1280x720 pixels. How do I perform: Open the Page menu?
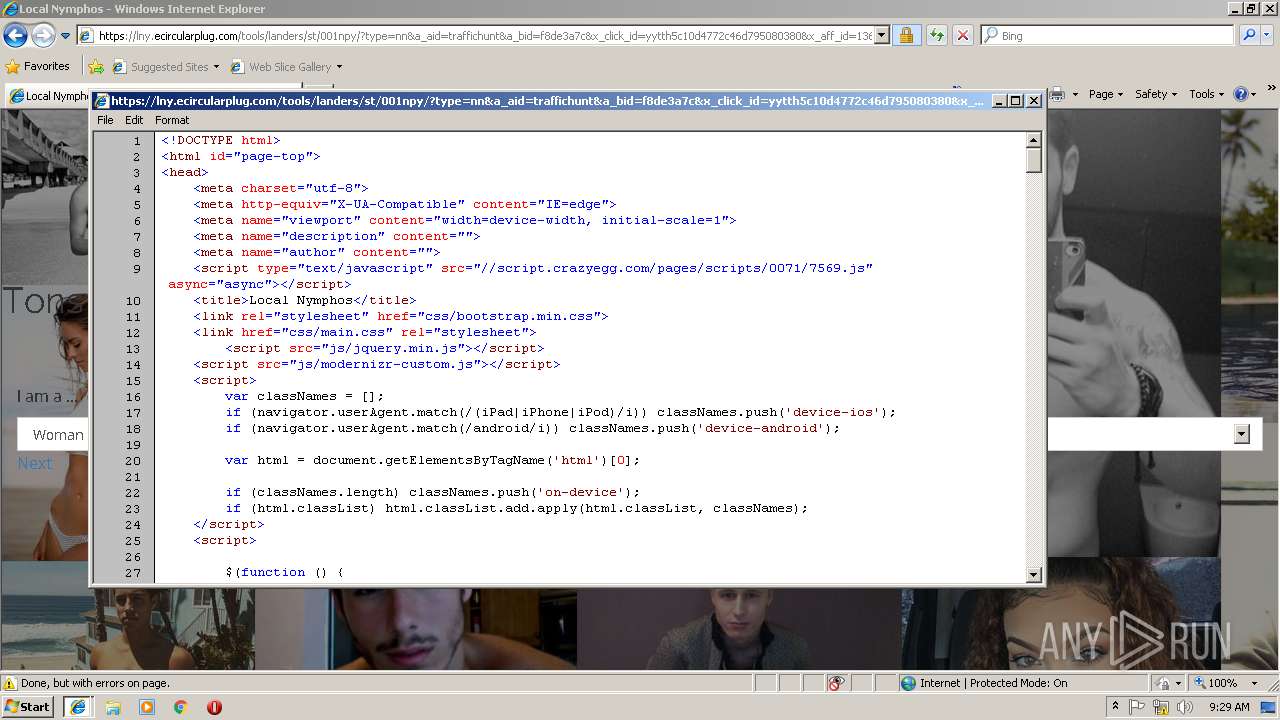[1106, 94]
